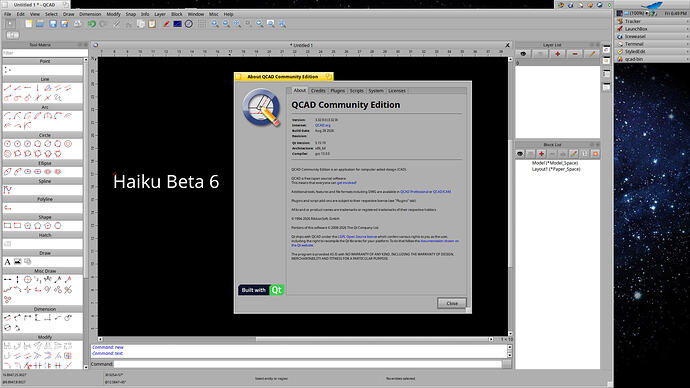Collapse the Arc section header
The width and height of the screenshot is (690, 388).
tap(42, 107)
